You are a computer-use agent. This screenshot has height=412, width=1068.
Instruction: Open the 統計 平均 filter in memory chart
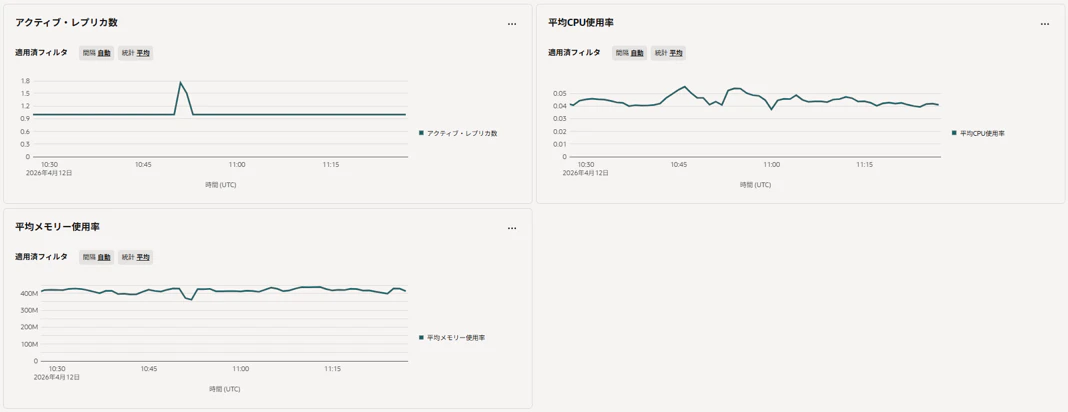click(x=136, y=257)
